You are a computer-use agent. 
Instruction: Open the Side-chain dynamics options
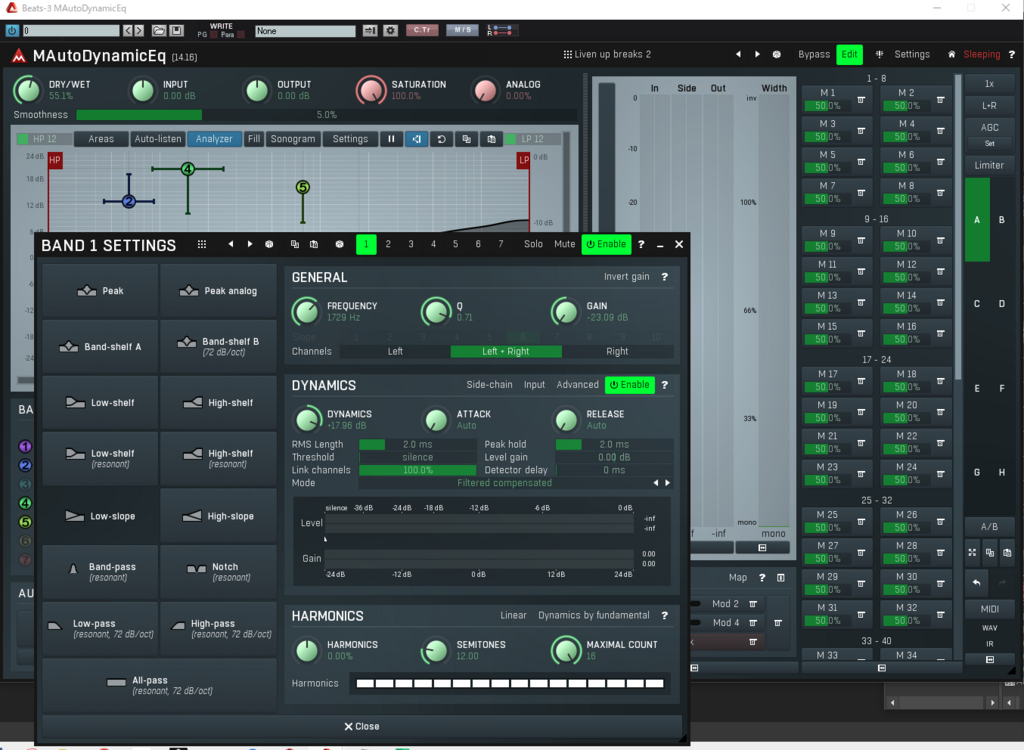pos(489,385)
